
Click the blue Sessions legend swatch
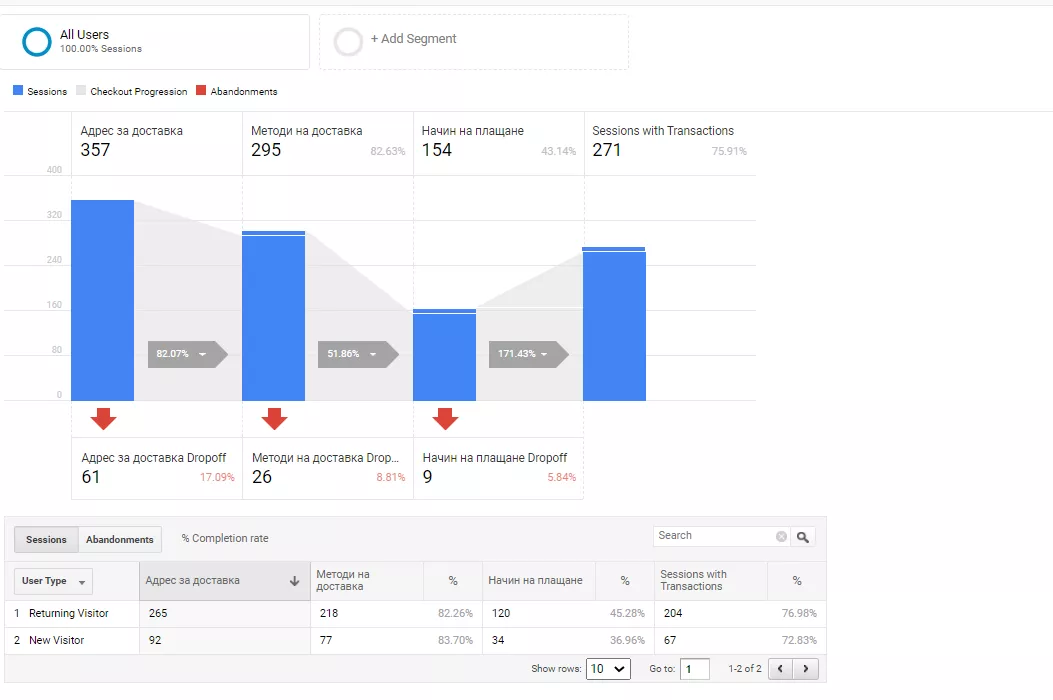18,90
